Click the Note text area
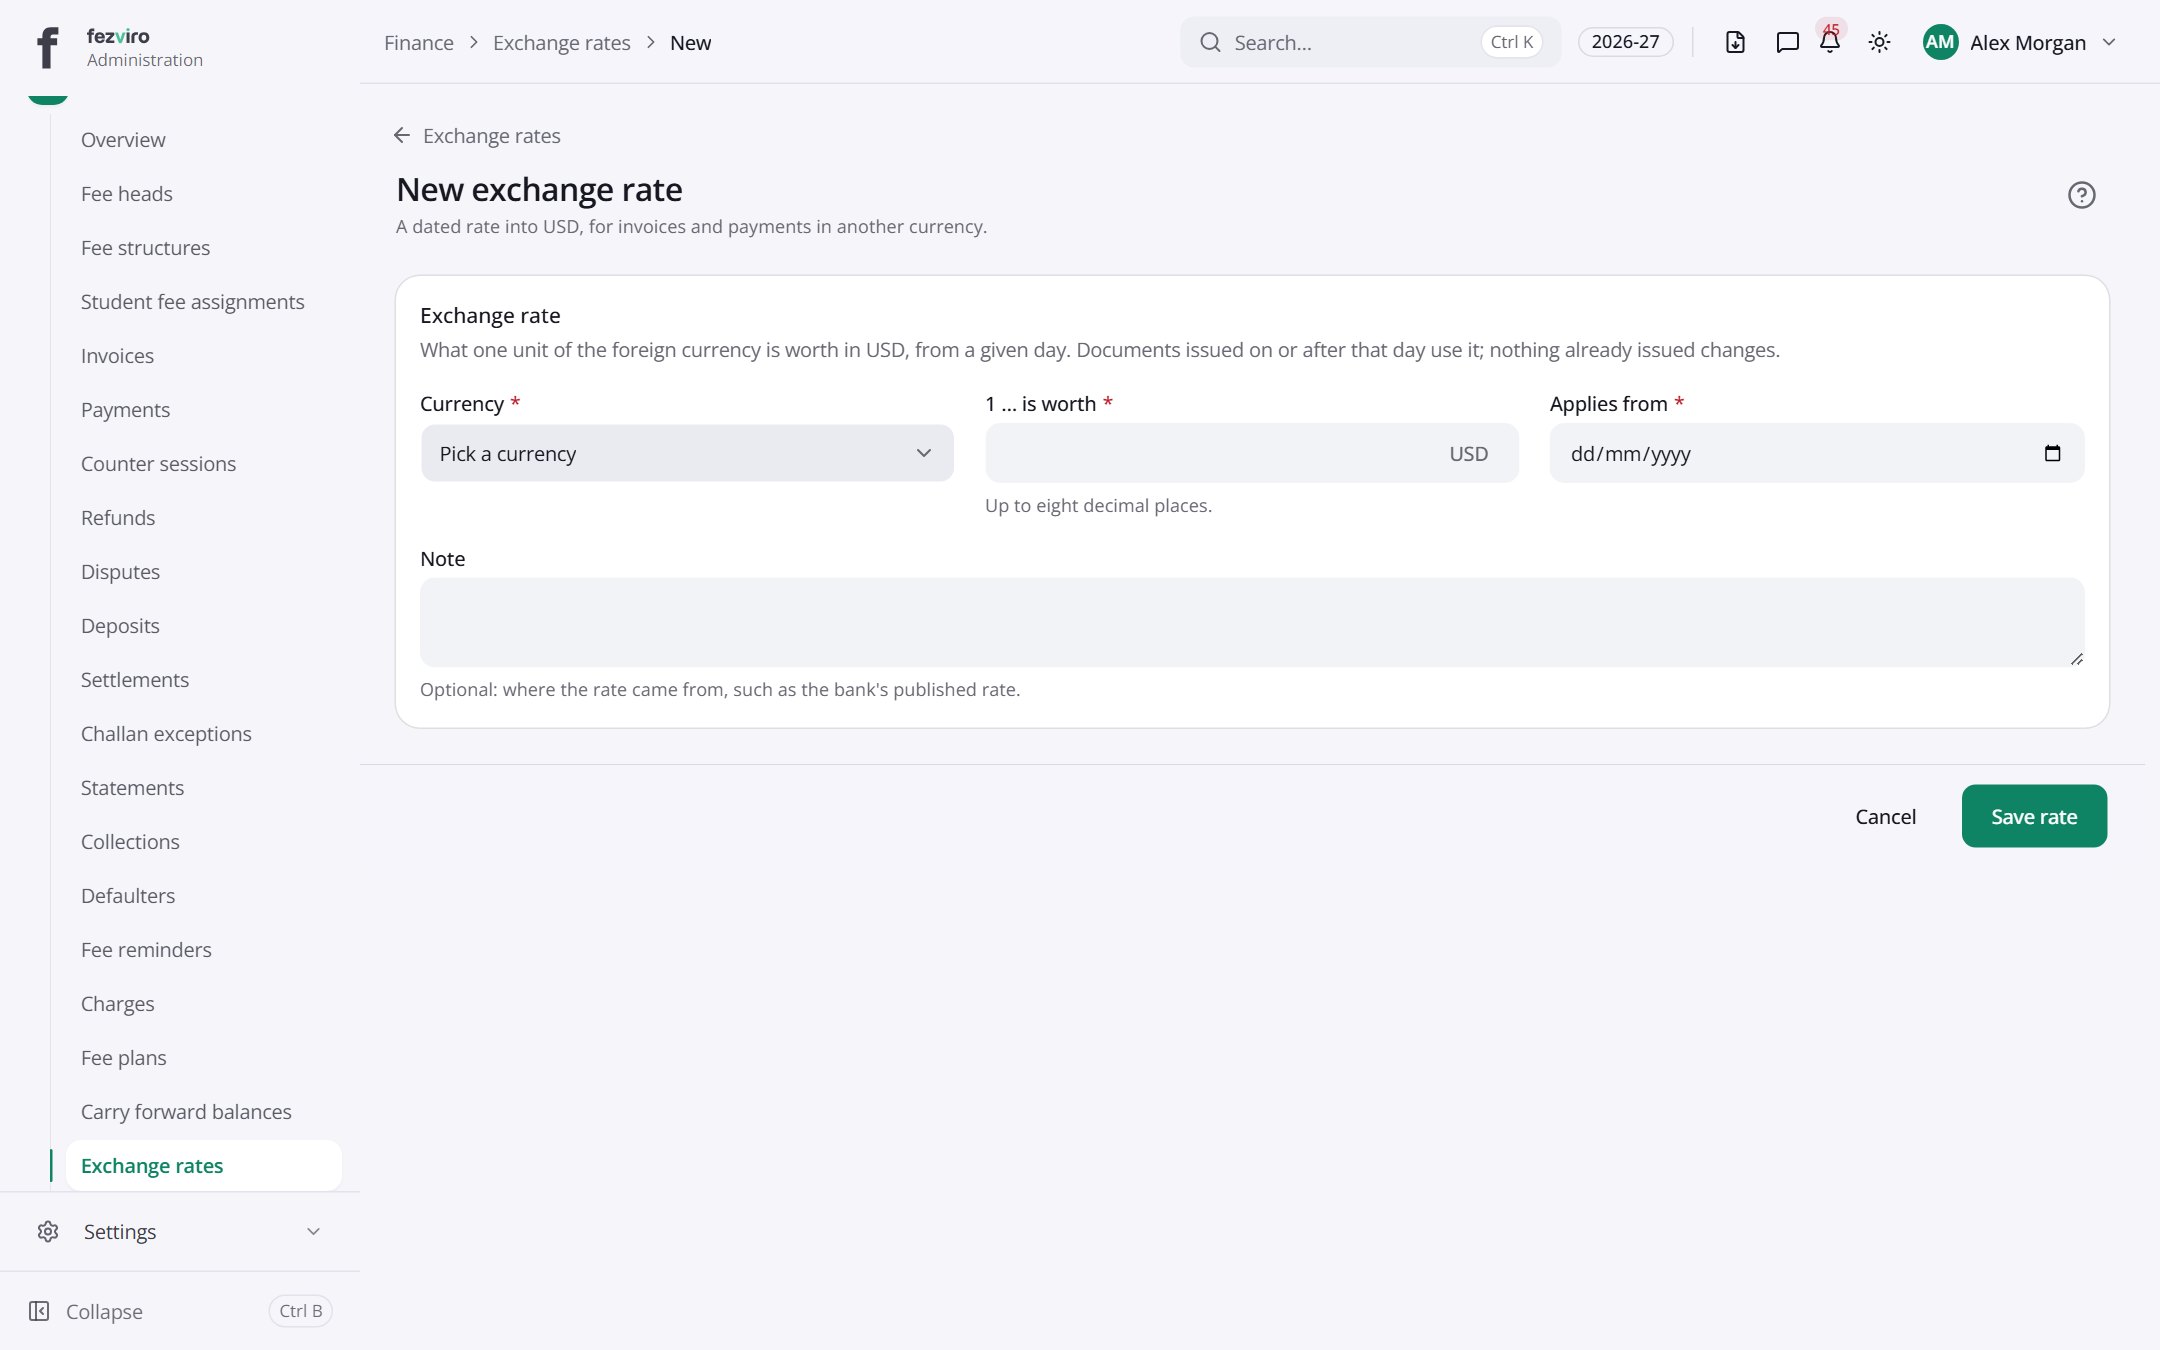 [1252, 622]
